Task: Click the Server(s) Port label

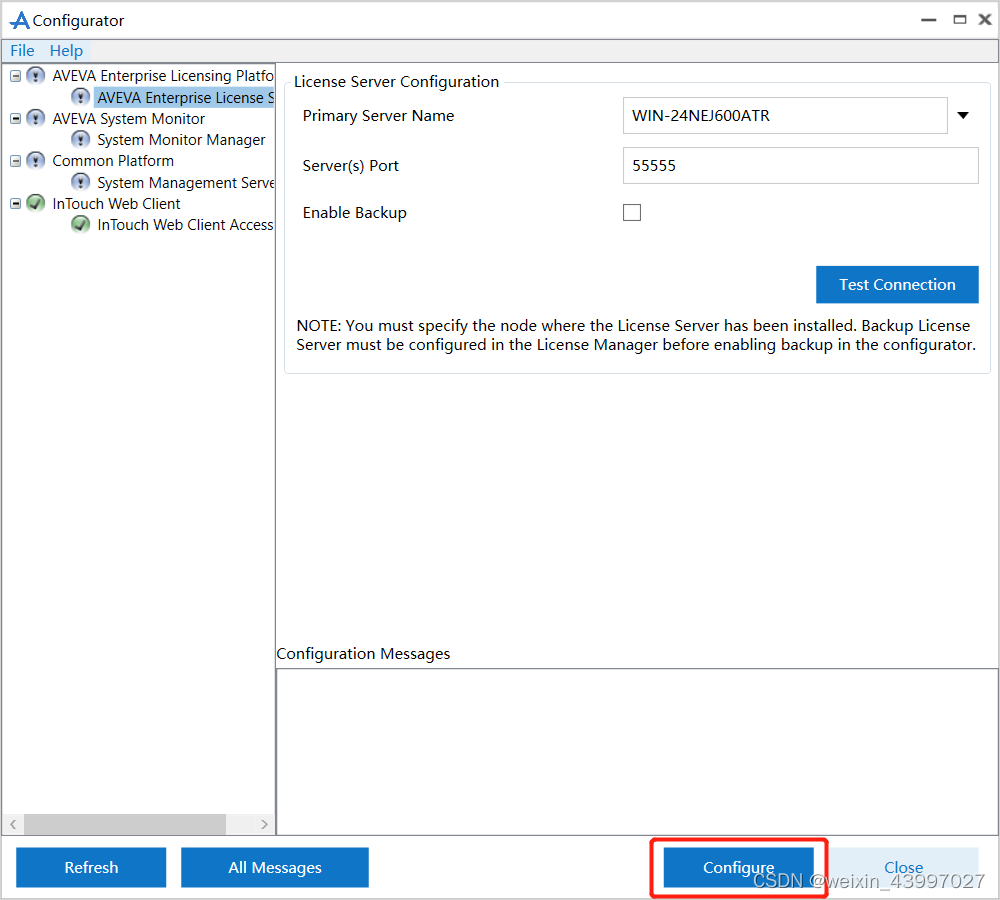Action: [350, 166]
